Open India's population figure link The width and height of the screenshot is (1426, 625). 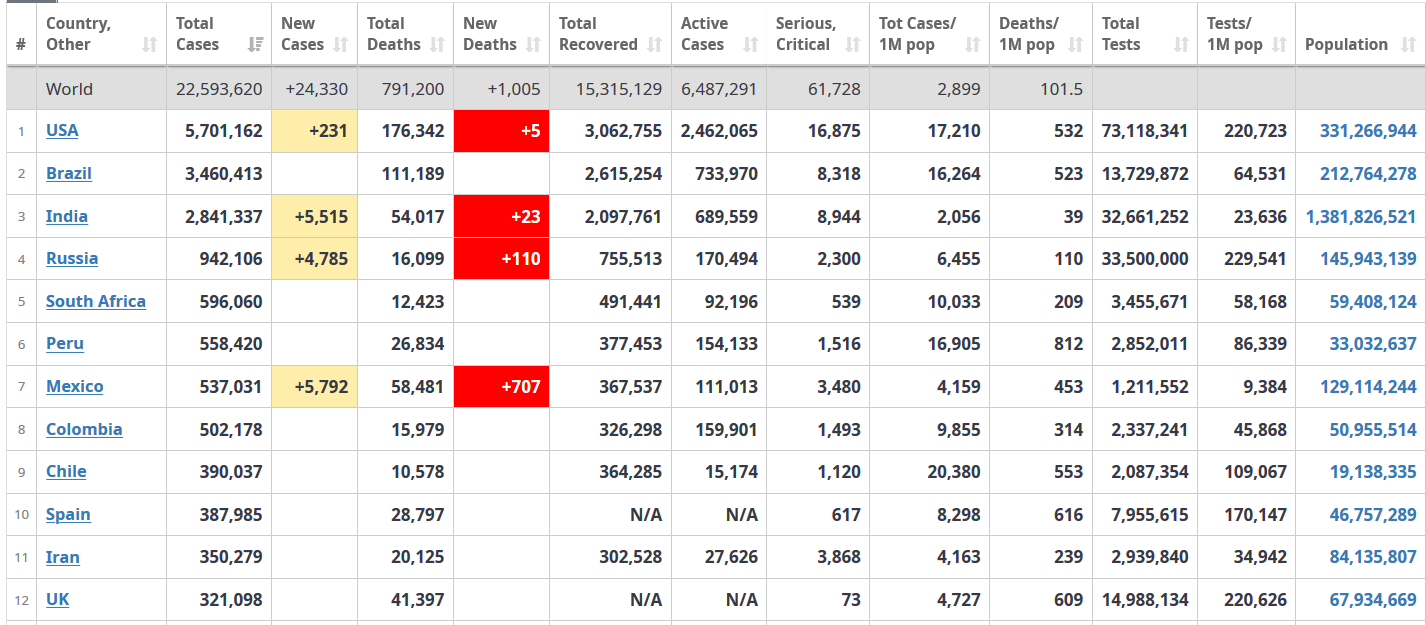1361,216
